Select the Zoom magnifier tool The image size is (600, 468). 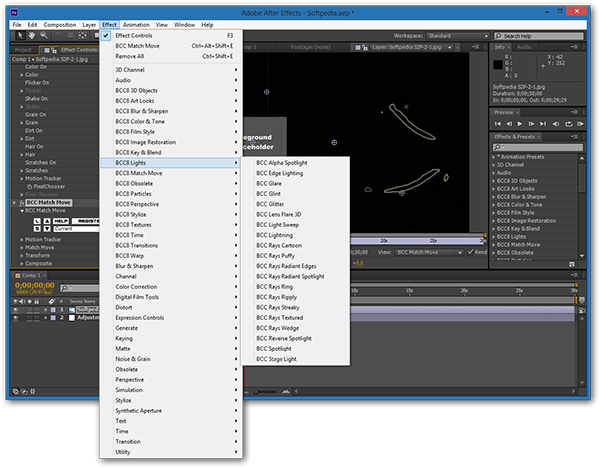[42, 35]
